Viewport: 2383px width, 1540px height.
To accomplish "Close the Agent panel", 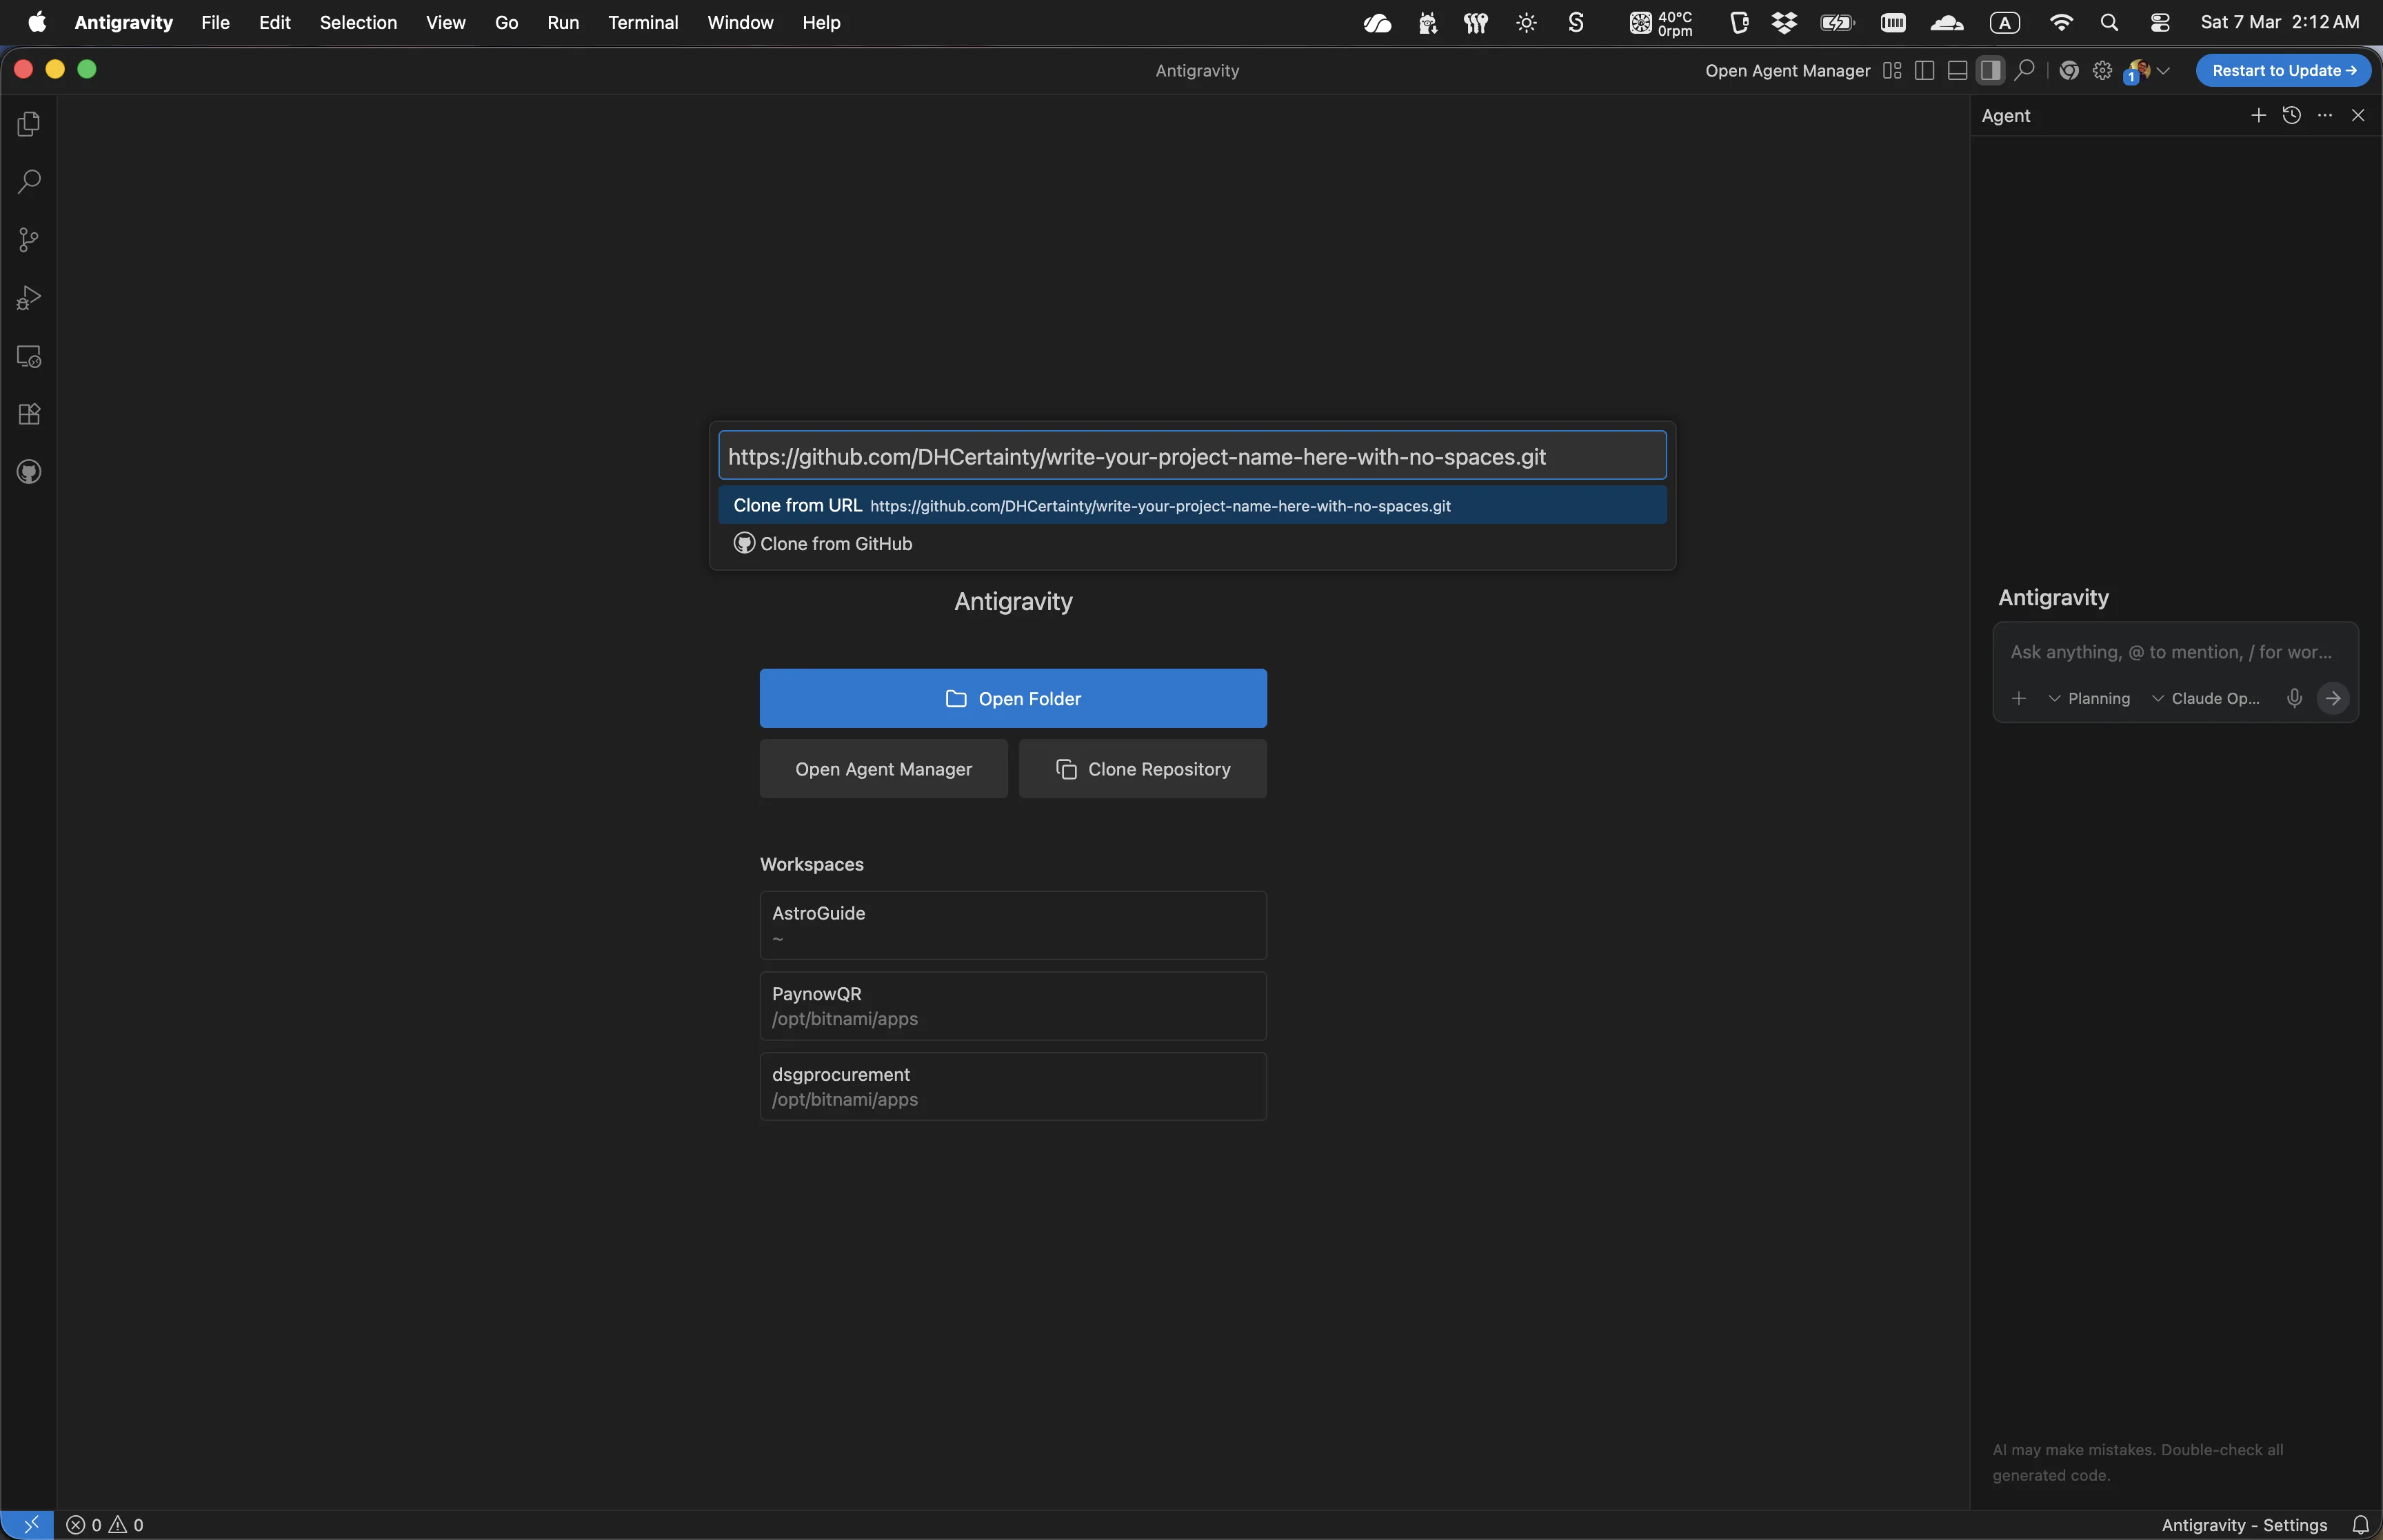I will (x=2357, y=115).
